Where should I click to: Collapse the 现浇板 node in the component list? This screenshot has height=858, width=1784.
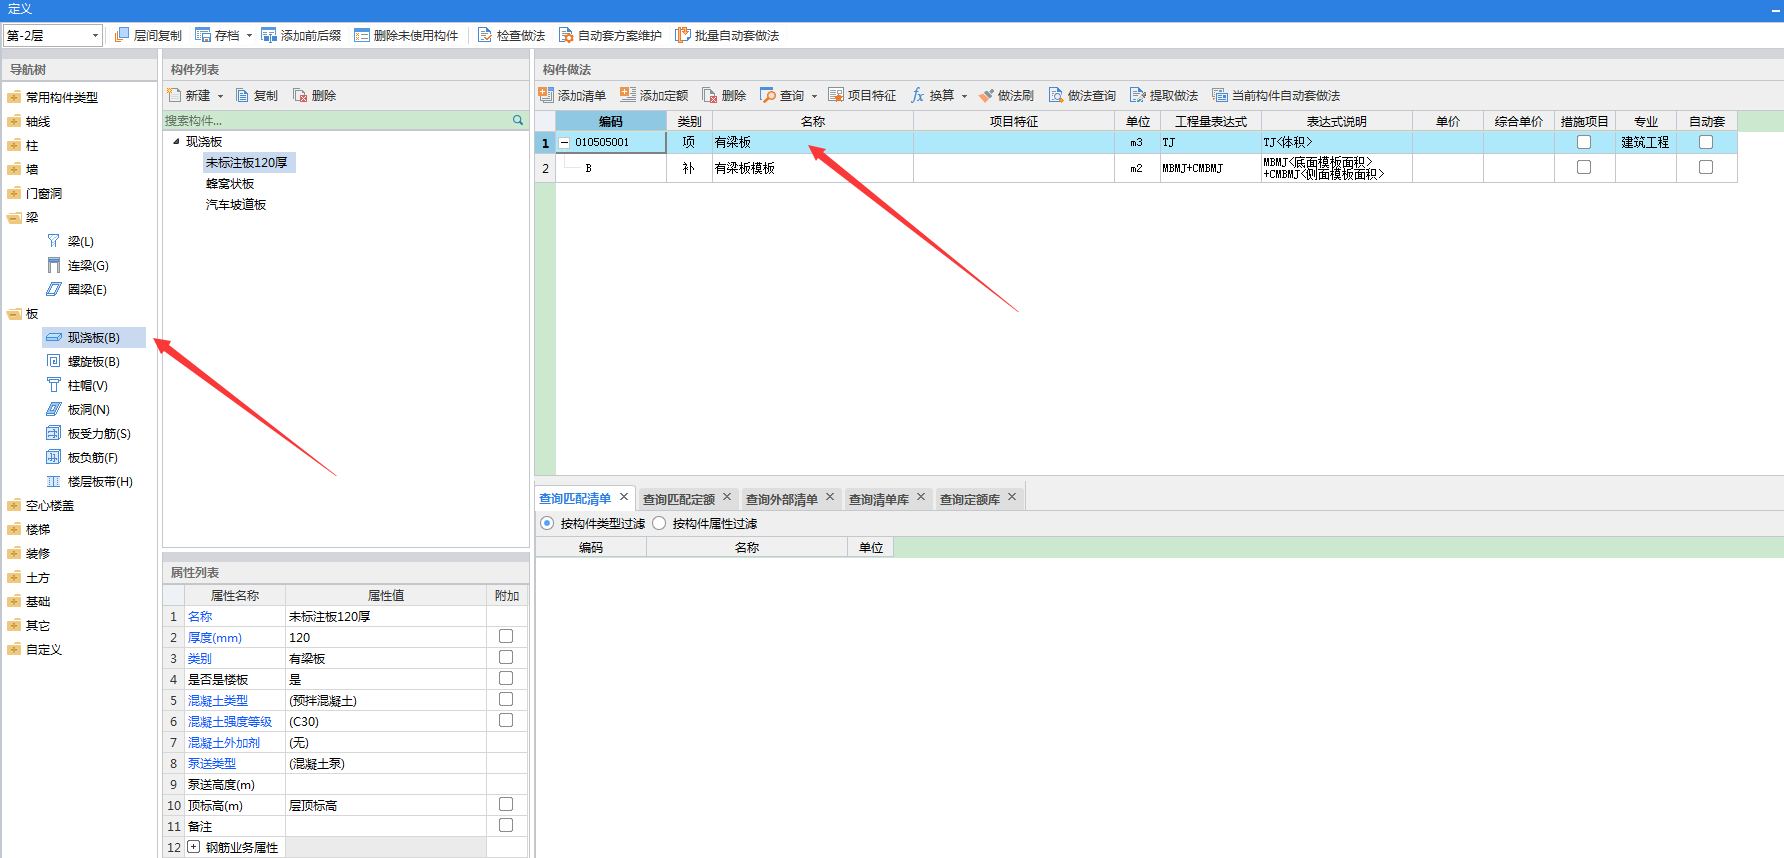click(x=176, y=141)
